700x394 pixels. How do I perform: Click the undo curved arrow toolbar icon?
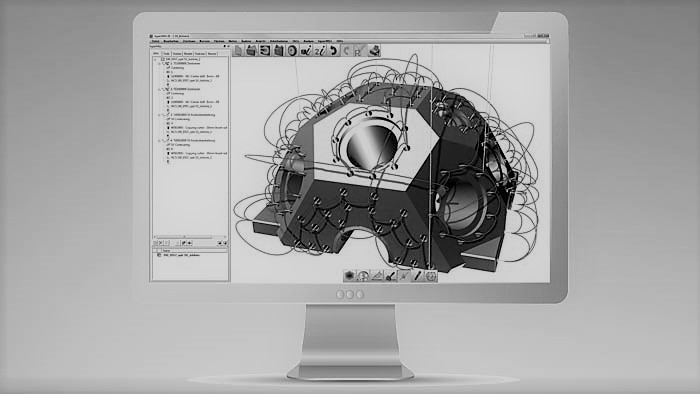333,51
